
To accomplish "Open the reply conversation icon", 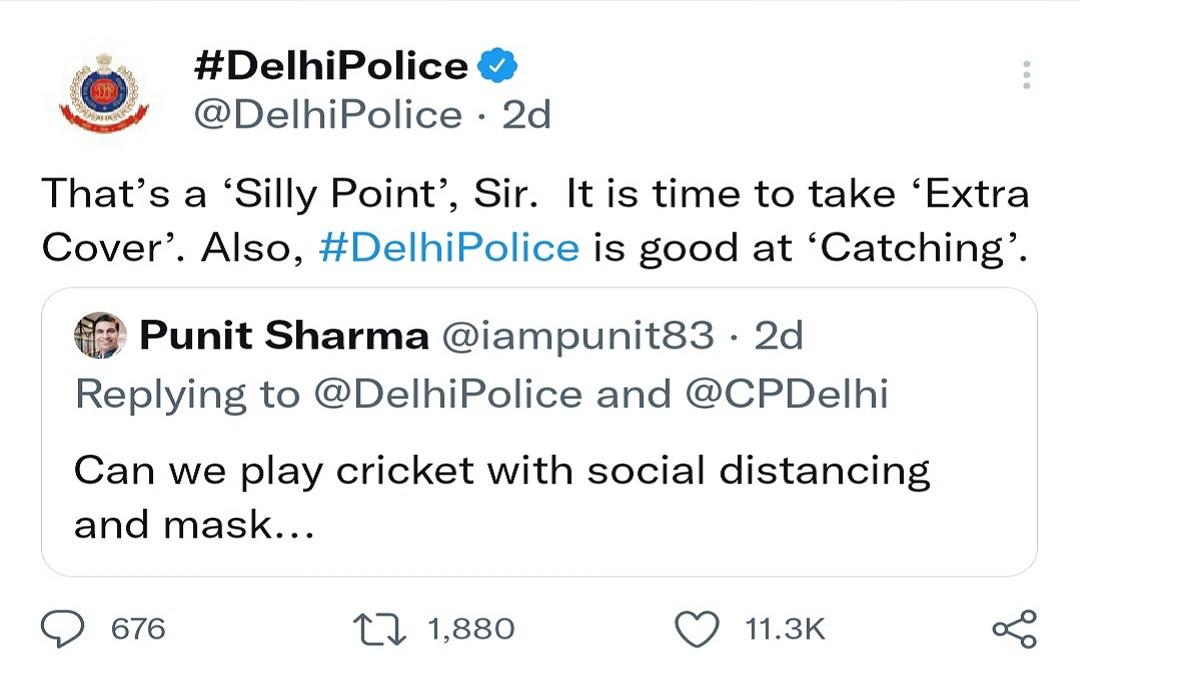I will point(62,629).
